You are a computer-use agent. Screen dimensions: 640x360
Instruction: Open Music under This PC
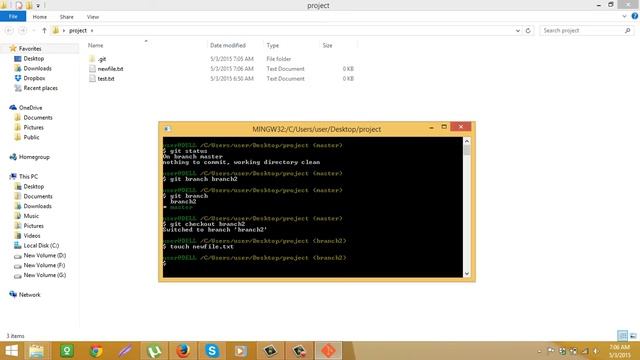coord(31,216)
